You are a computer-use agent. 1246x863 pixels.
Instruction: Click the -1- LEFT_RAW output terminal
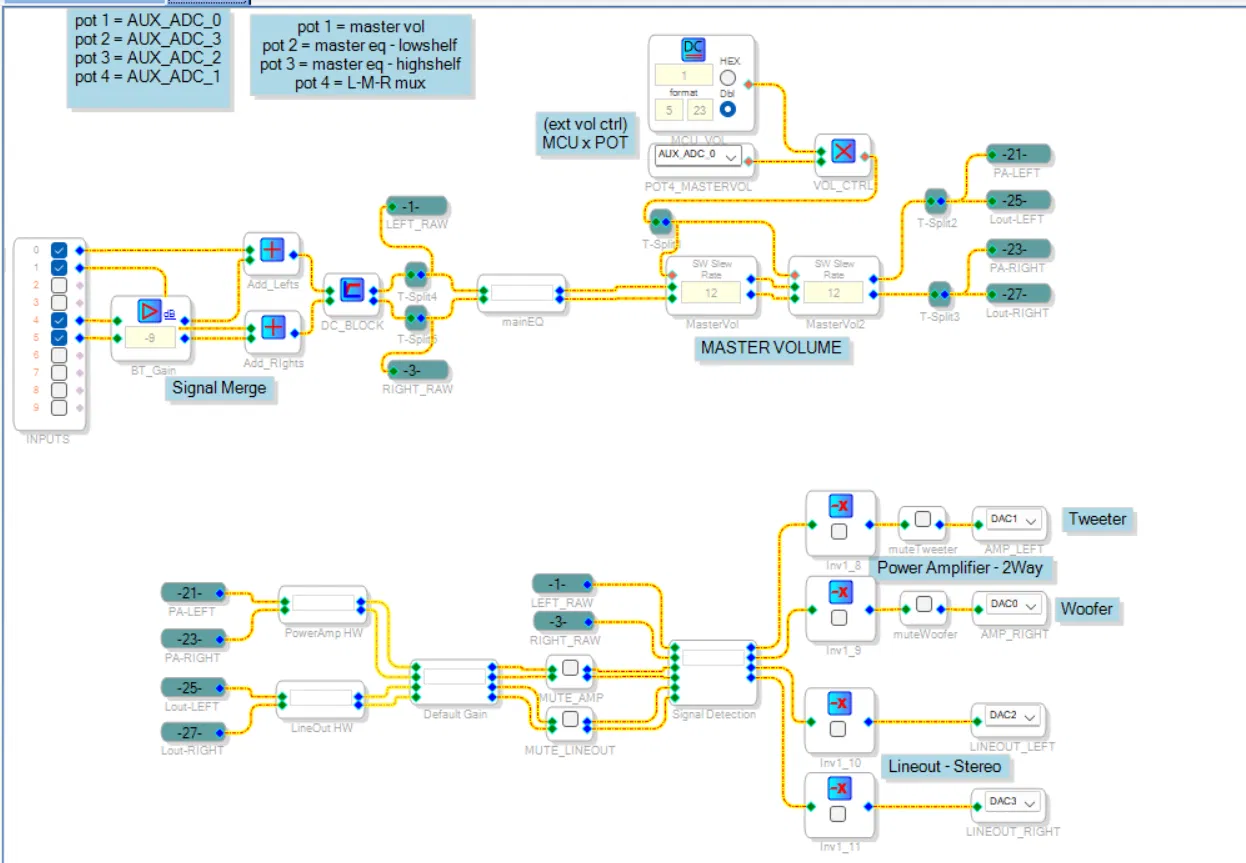pyautogui.click(x=418, y=205)
